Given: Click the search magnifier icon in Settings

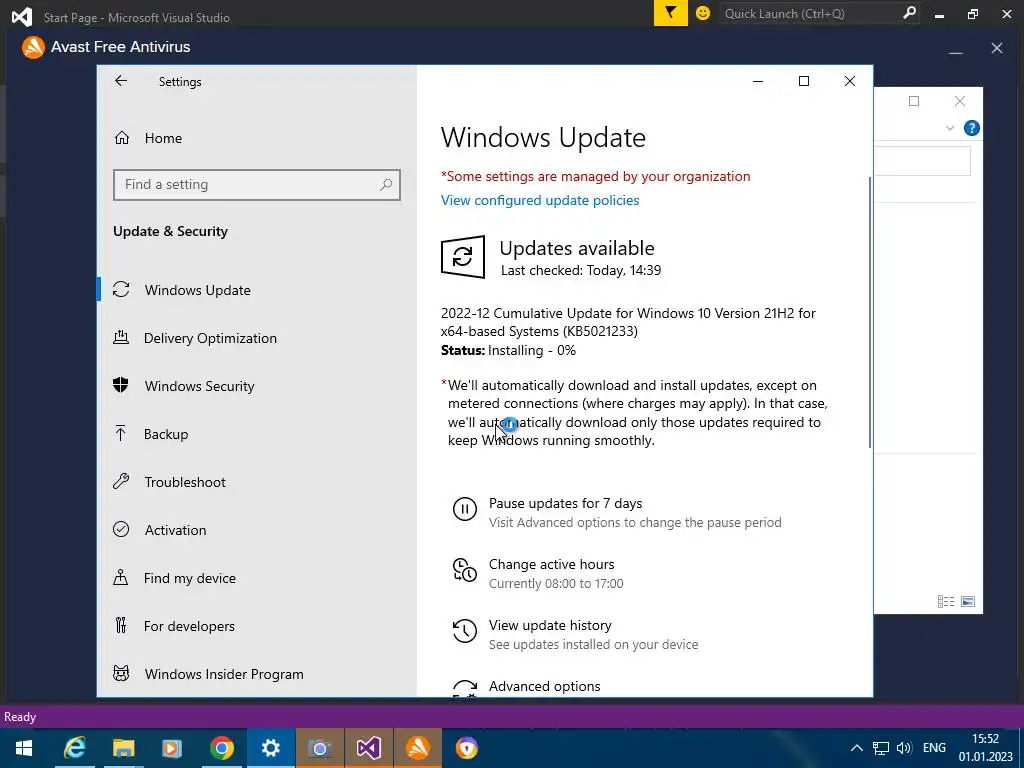Looking at the screenshot, I should pos(386,185).
